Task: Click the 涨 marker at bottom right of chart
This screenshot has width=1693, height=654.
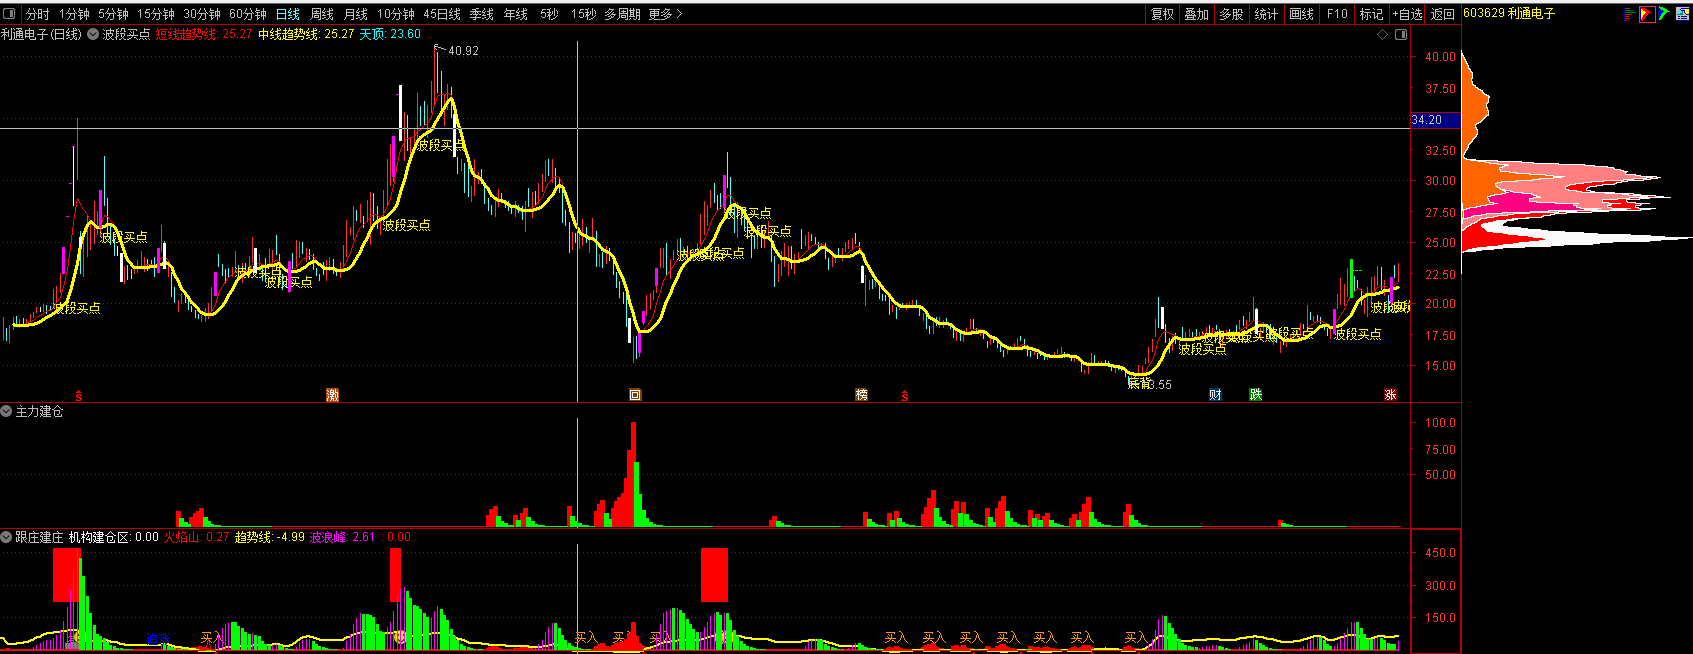Action: coord(1390,395)
